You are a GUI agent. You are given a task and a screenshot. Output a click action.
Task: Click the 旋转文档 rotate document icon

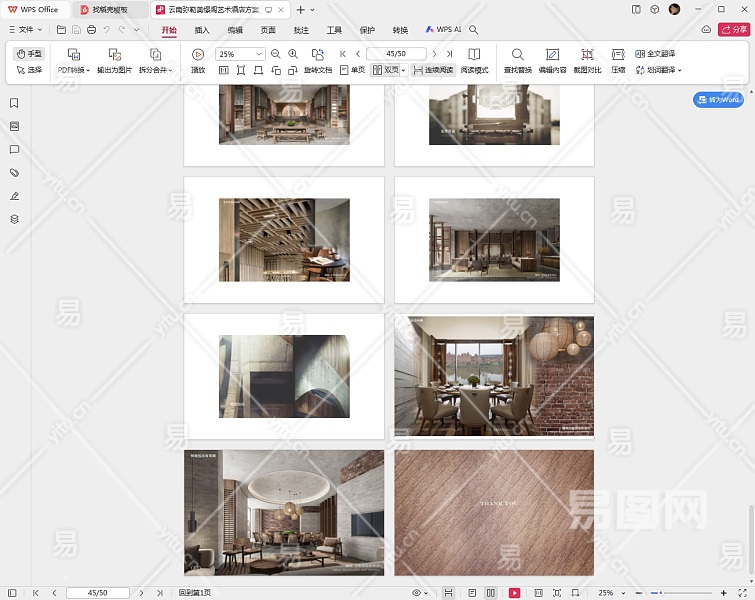point(317,54)
